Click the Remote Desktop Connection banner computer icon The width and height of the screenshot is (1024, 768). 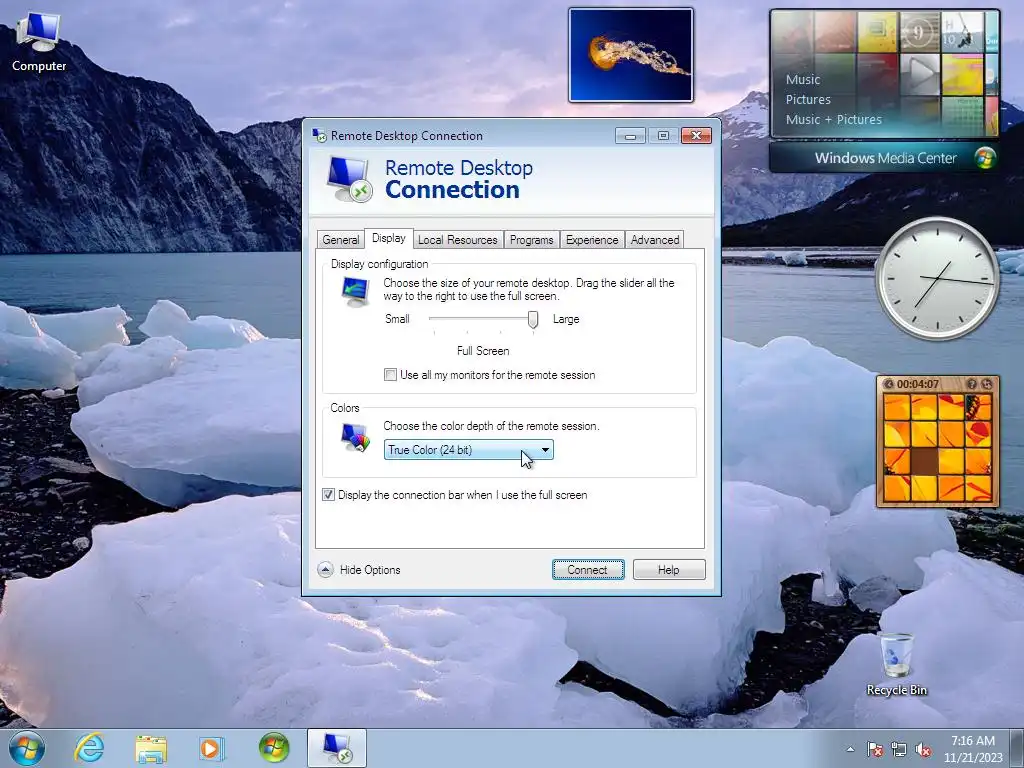coord(349,179)
